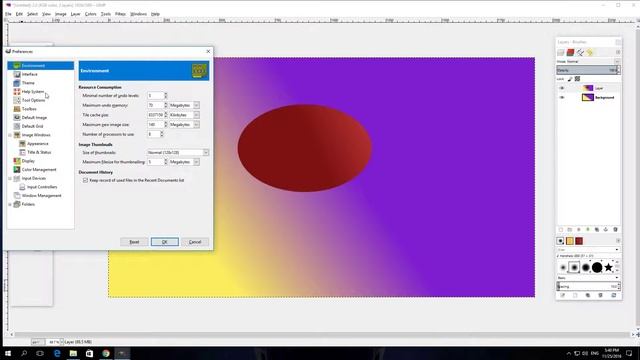640x360 pixels.
Task: Click Maximum new image size value field
Action: point(157,124)
